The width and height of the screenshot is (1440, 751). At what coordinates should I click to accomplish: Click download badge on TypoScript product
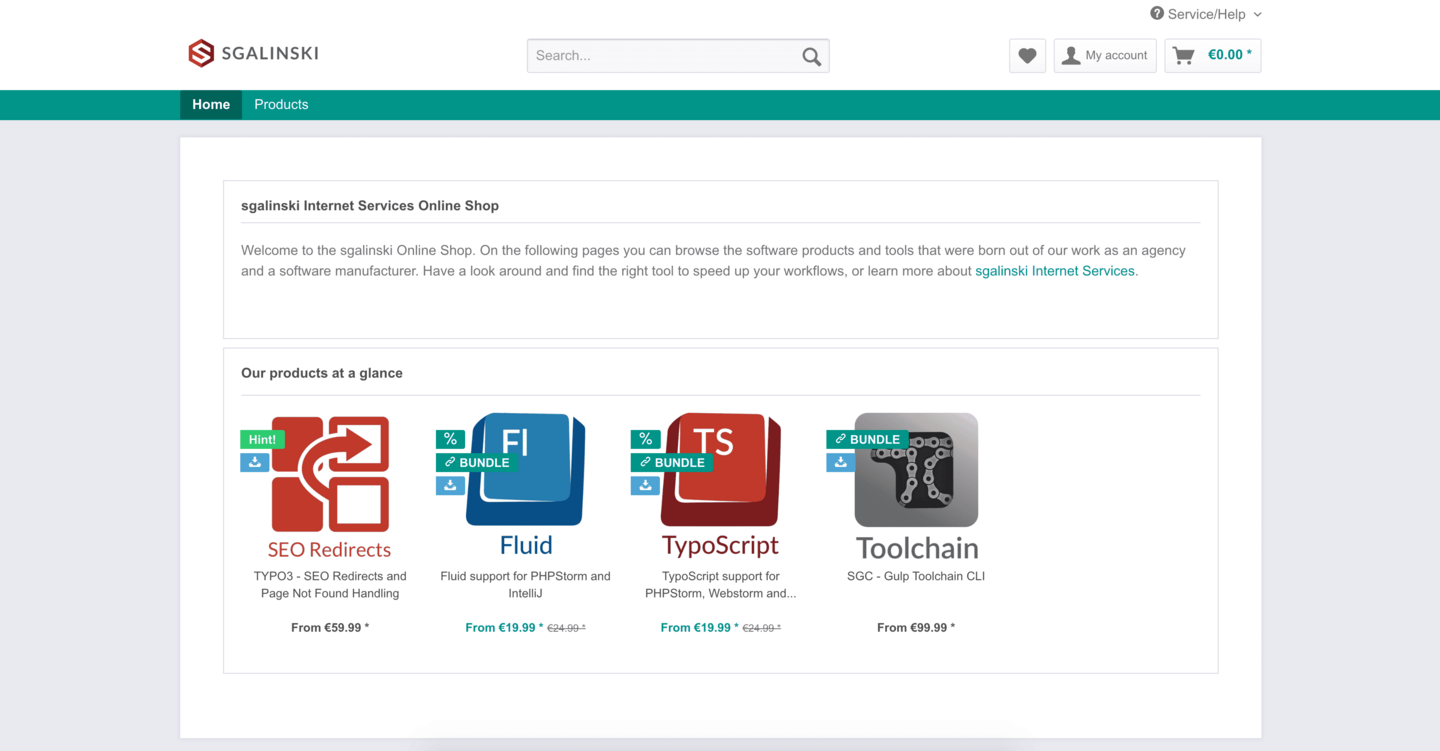pyautogui.click(x=645, y=485)
